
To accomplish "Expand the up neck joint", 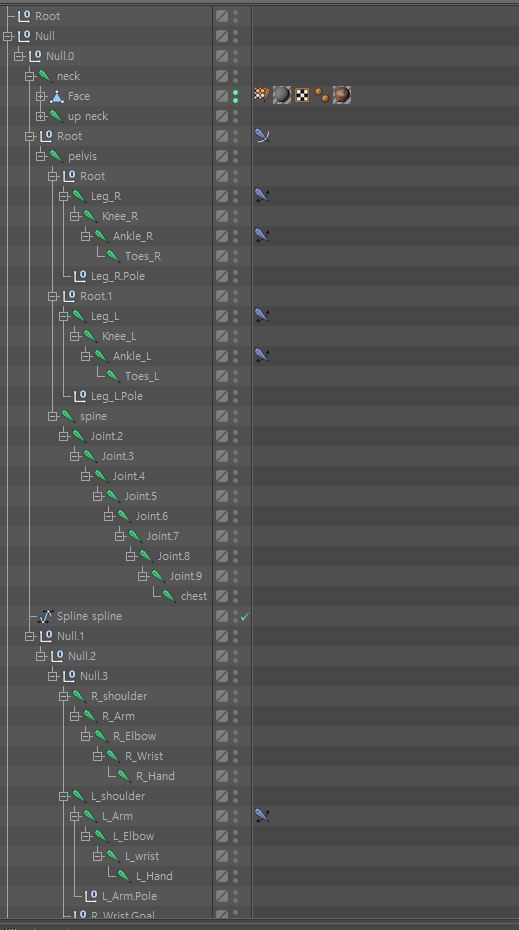I will pyautogui.click(x=41, y=116).
